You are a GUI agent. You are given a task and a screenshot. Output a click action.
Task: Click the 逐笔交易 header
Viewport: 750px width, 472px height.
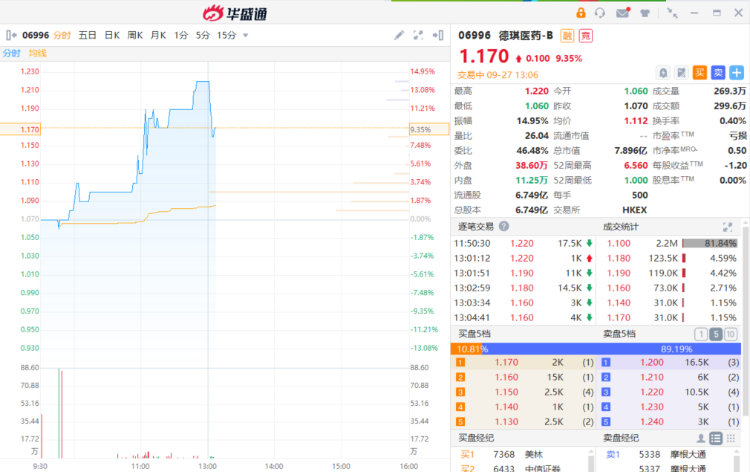click(476, 226)
